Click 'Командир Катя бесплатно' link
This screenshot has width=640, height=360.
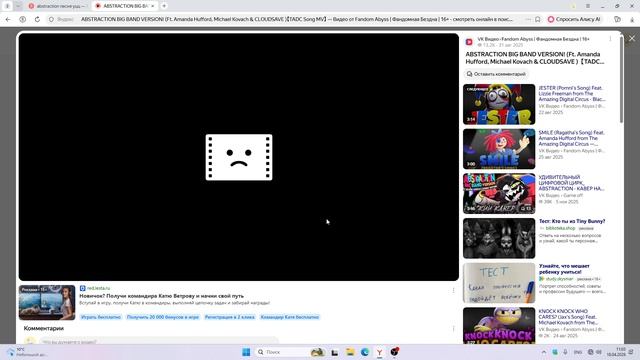click(x=290, y=317)
